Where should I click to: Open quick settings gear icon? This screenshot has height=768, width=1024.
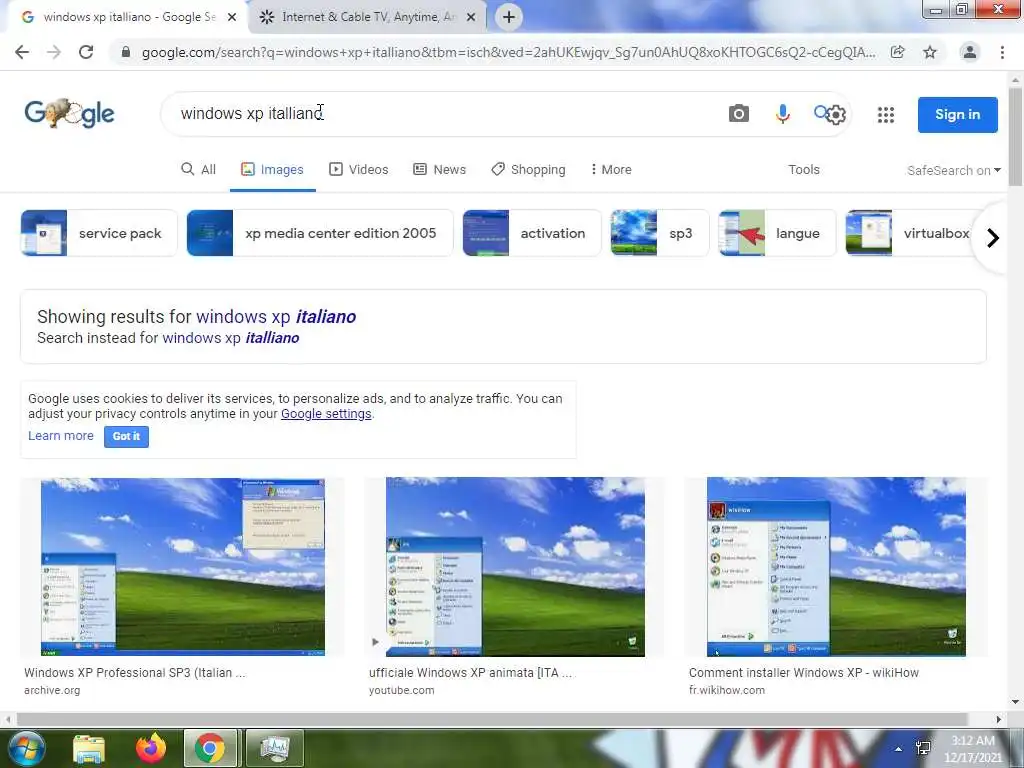coord(836,115)
